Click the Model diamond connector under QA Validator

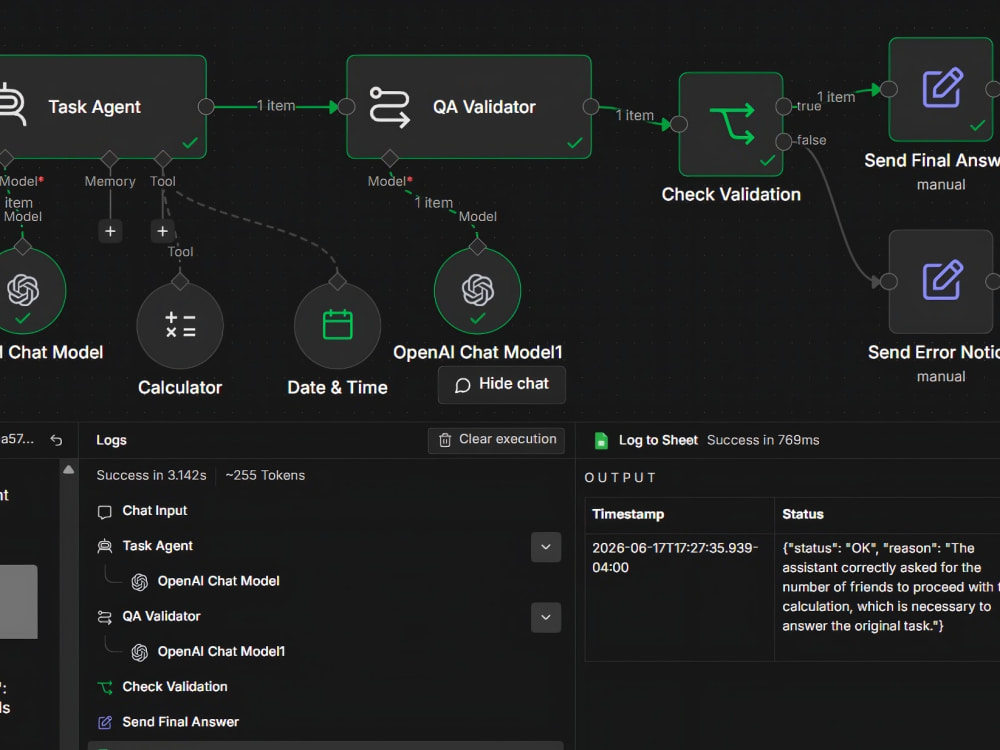(x=390, y=158)
